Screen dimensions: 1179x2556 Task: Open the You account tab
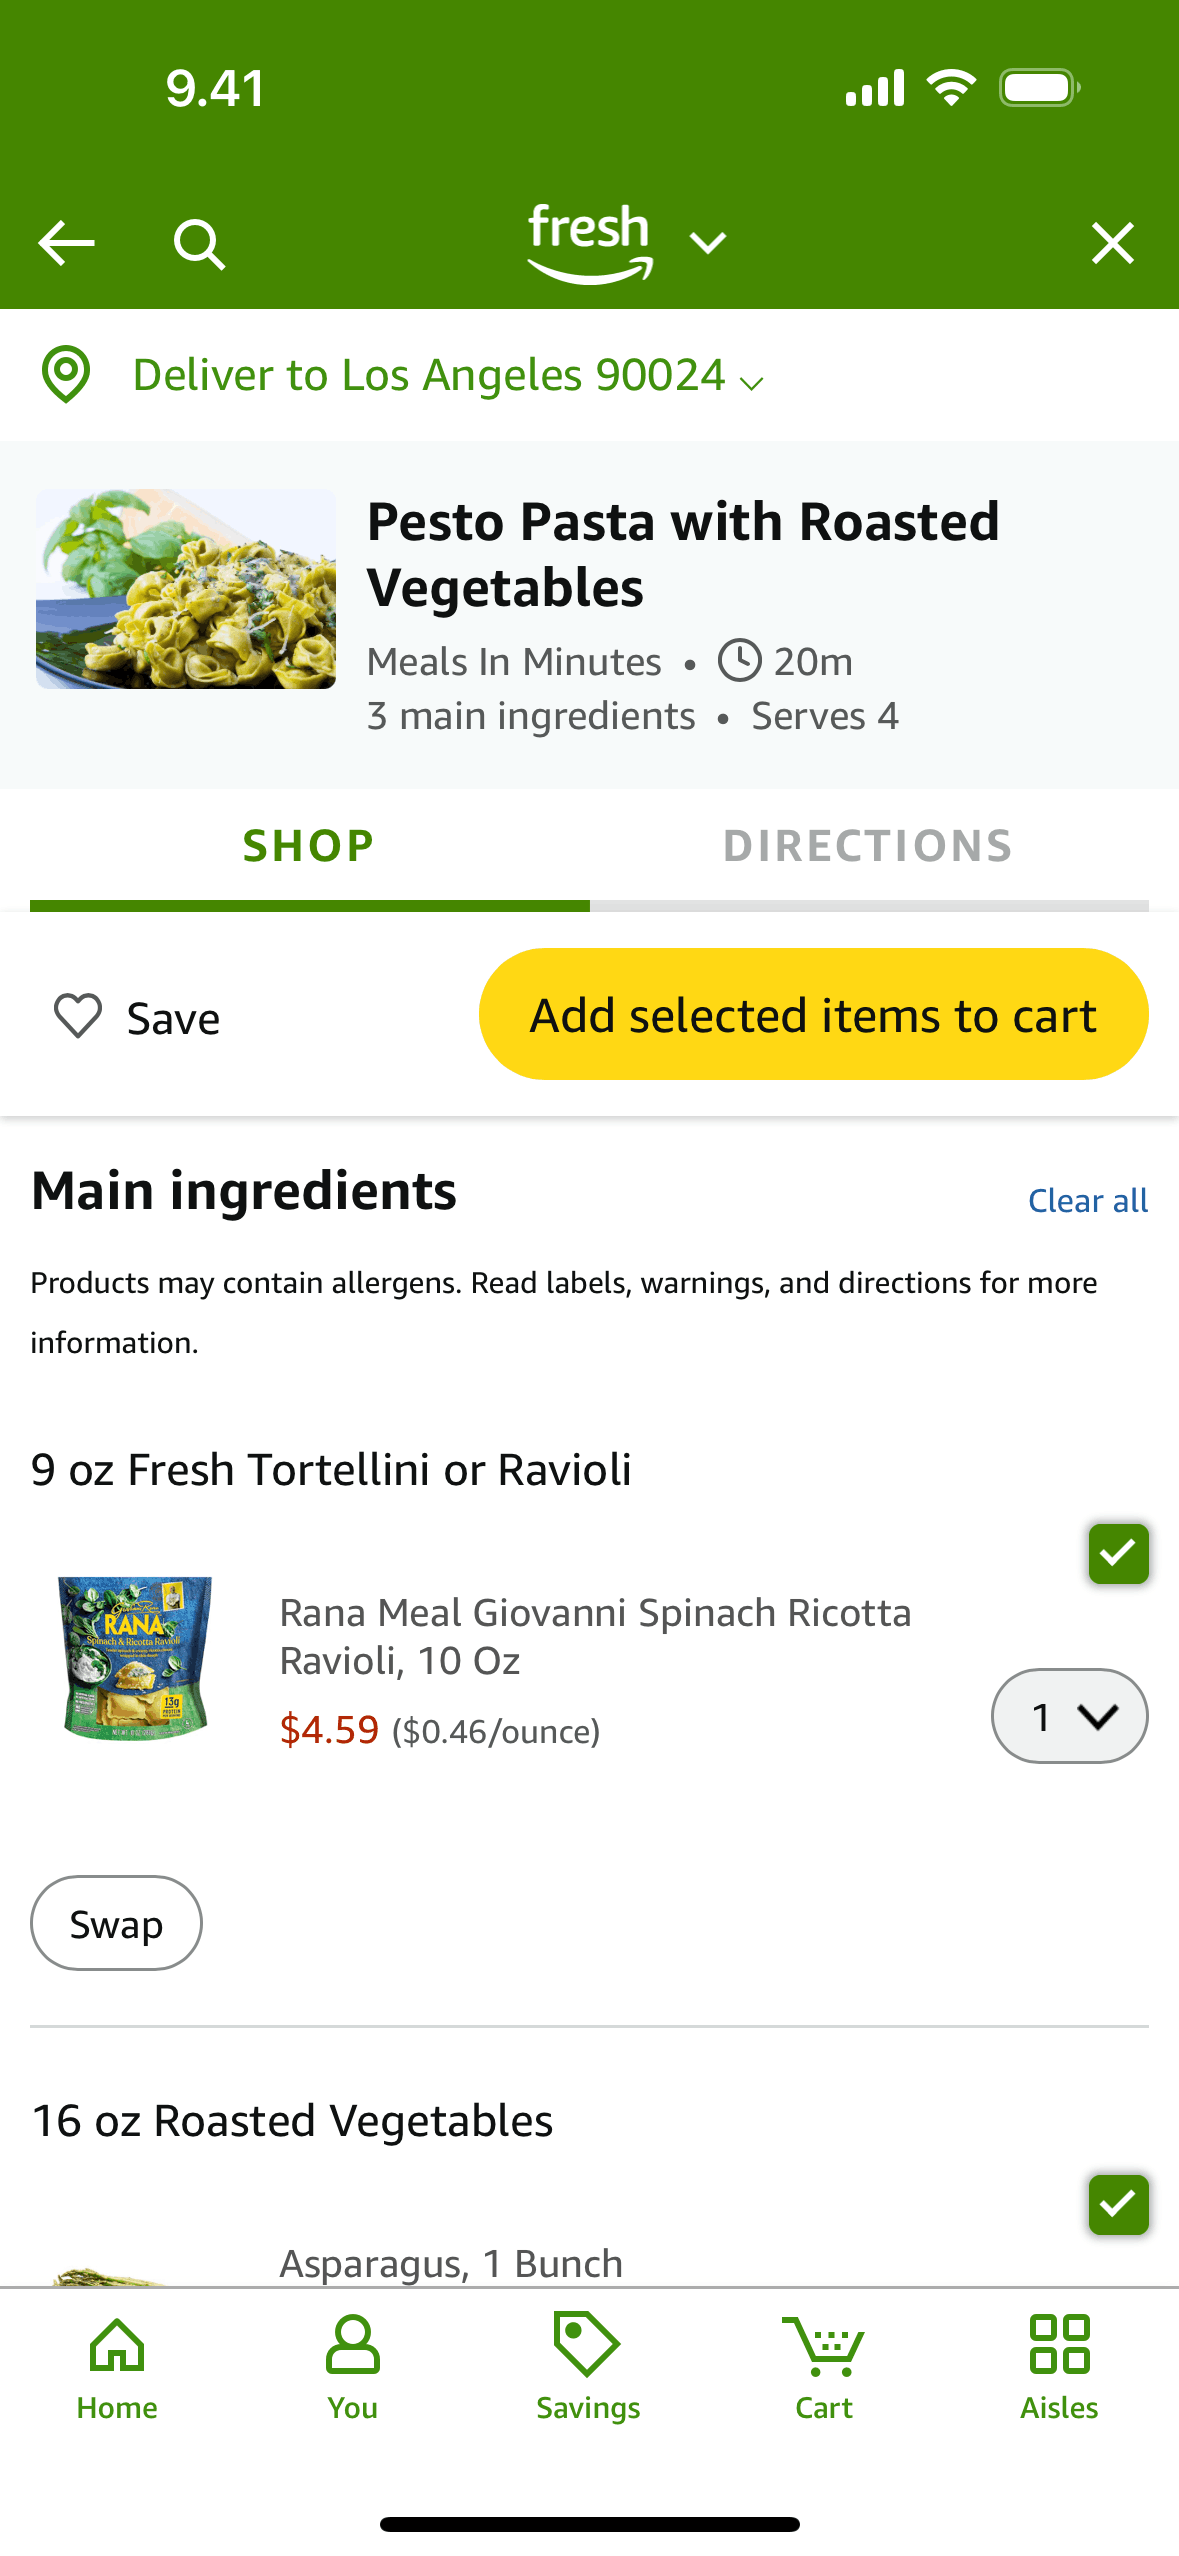pos(352,2367)
